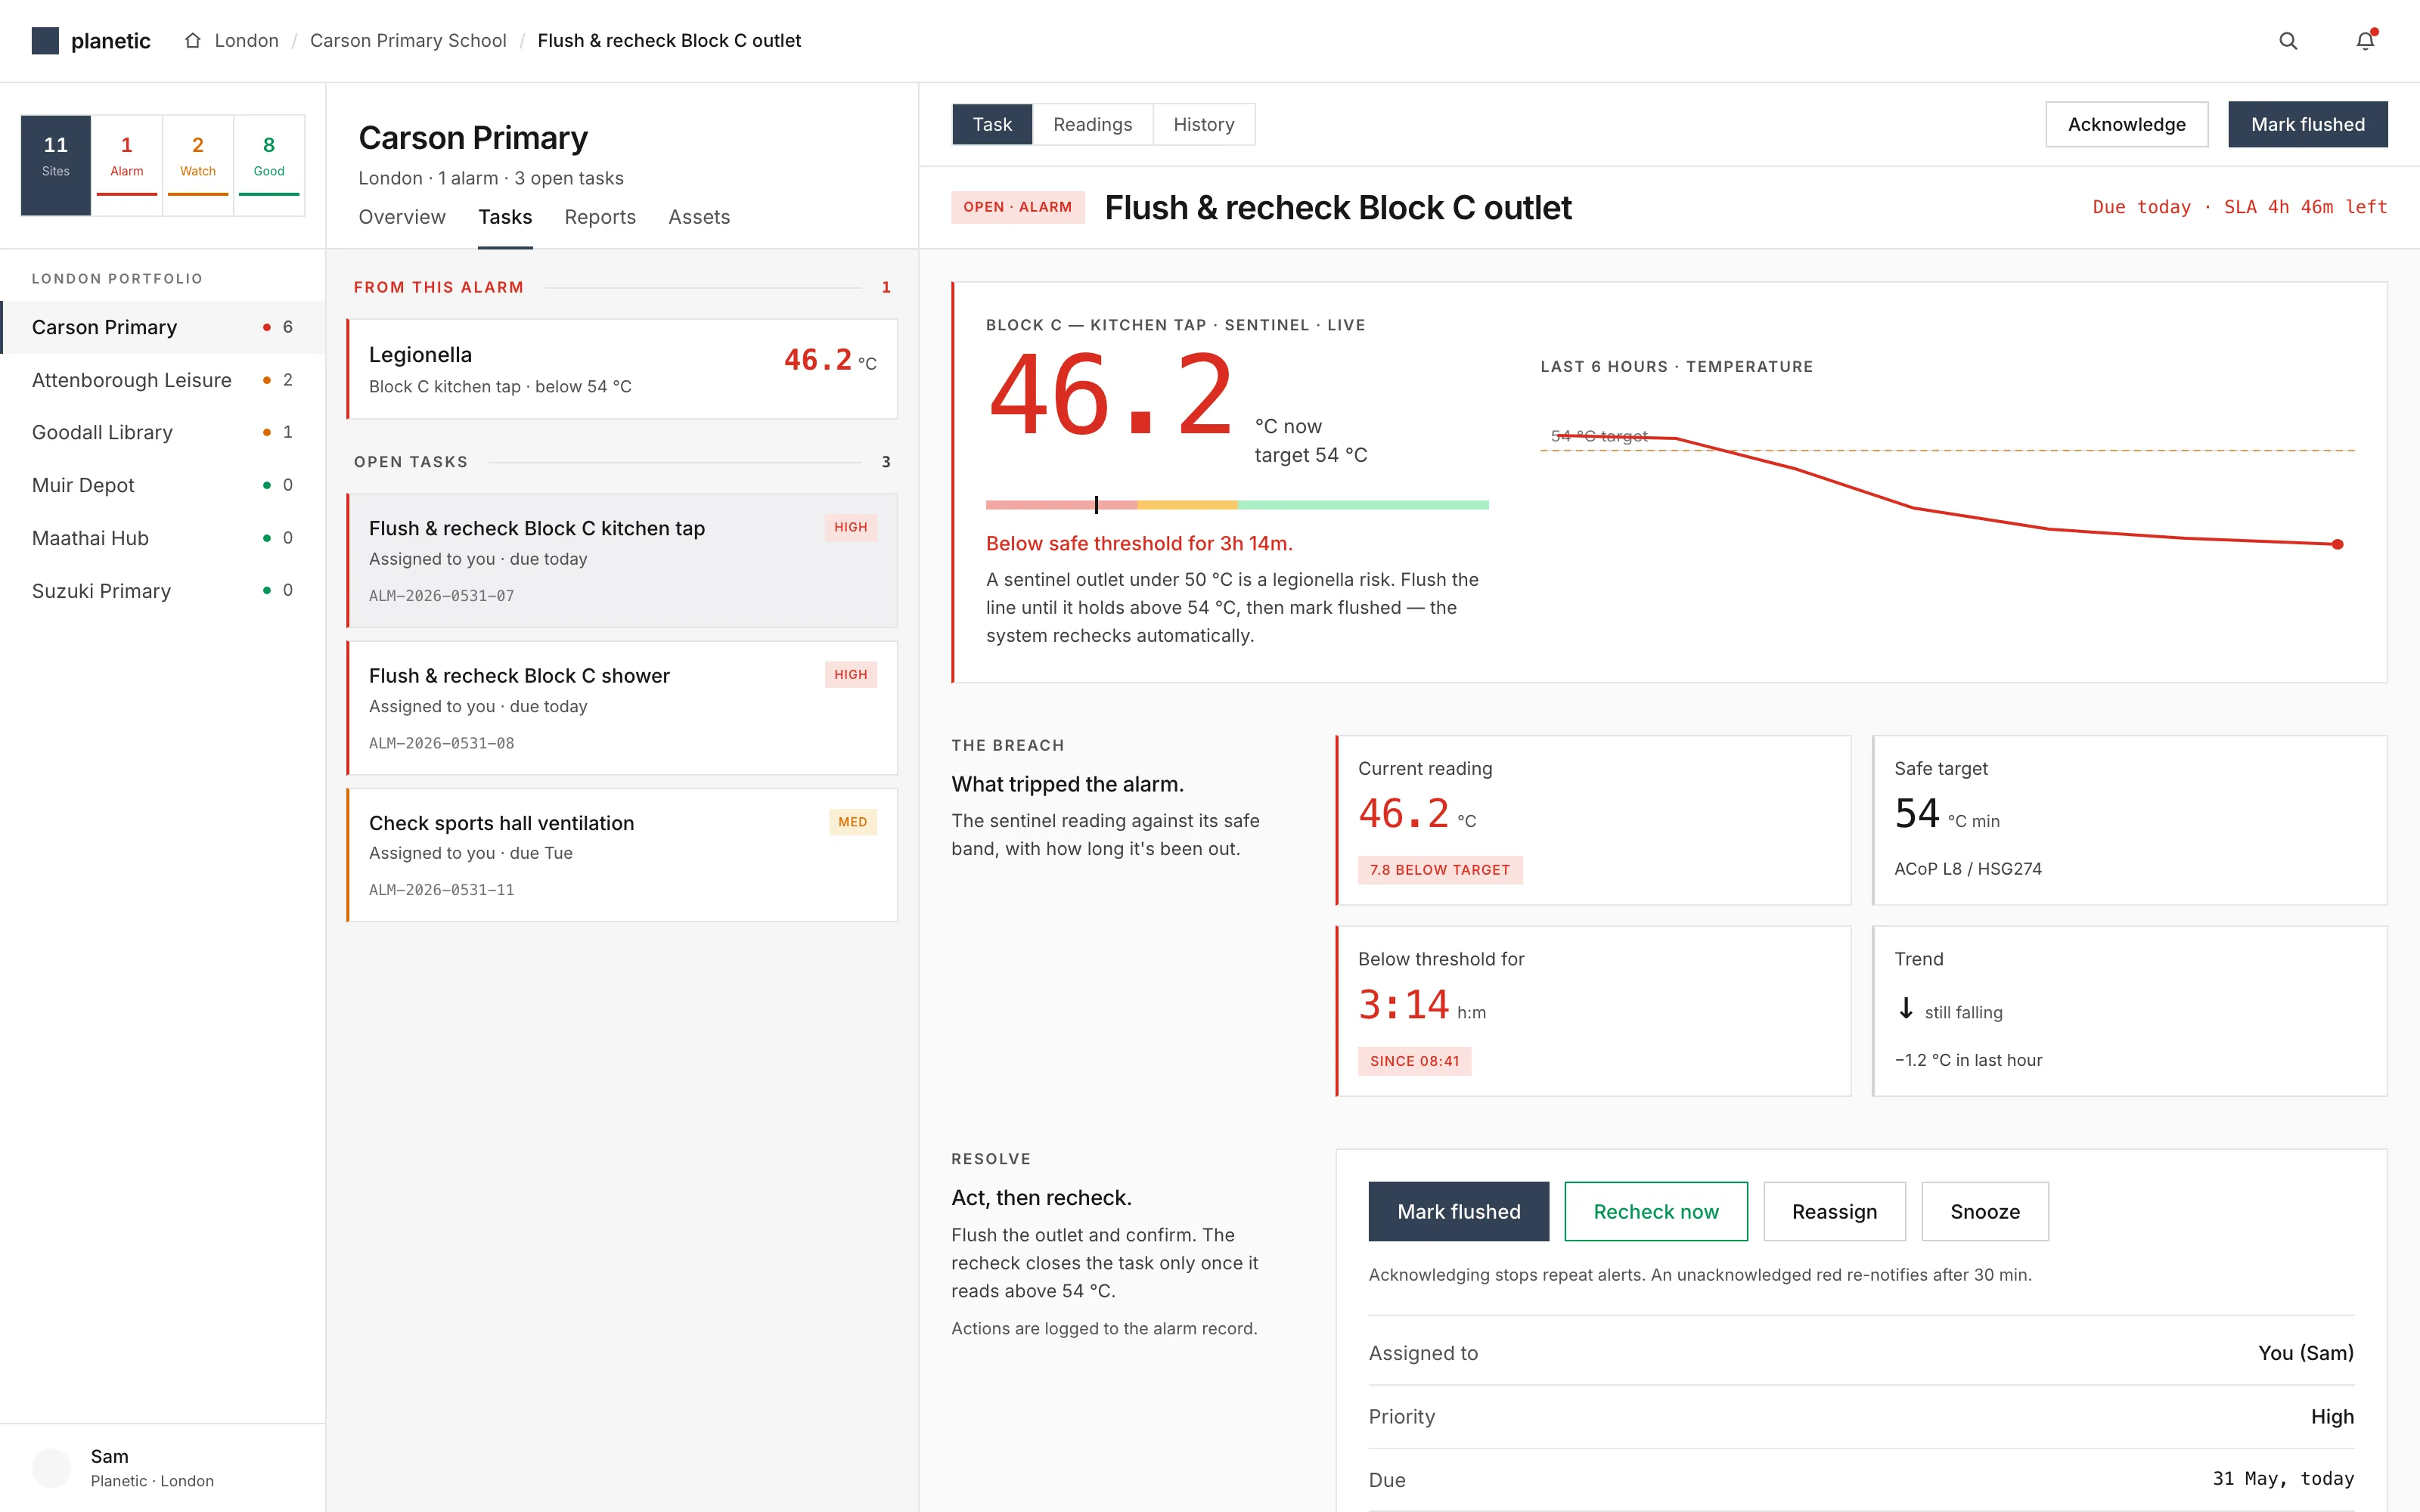This screenshot has height=1512, width=2420.
Task: Click the Due 31 May, today value
Action: click(2283, 1479)
